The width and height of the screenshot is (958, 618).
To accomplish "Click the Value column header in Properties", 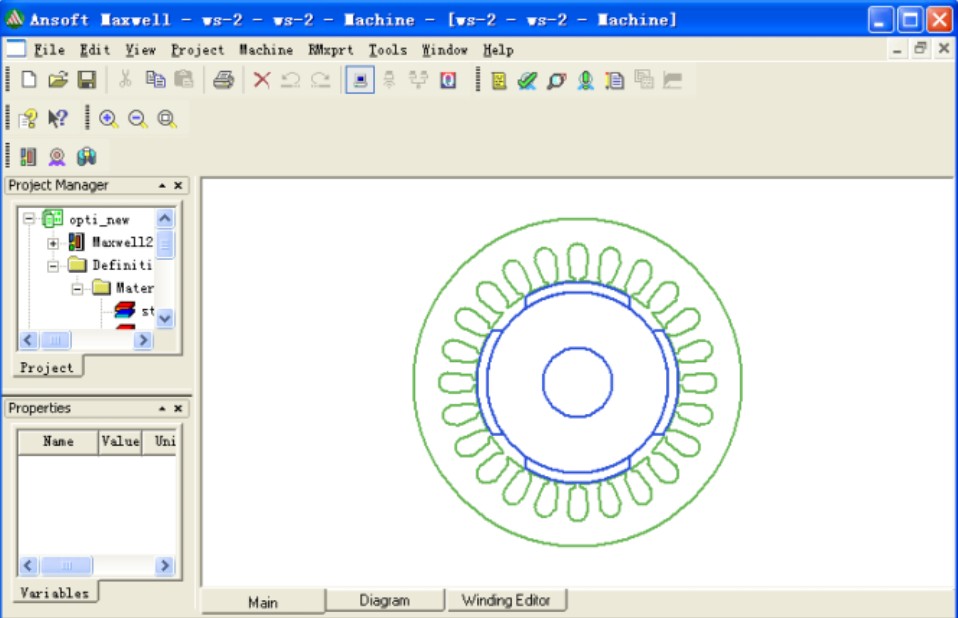I will pos(120,442).
